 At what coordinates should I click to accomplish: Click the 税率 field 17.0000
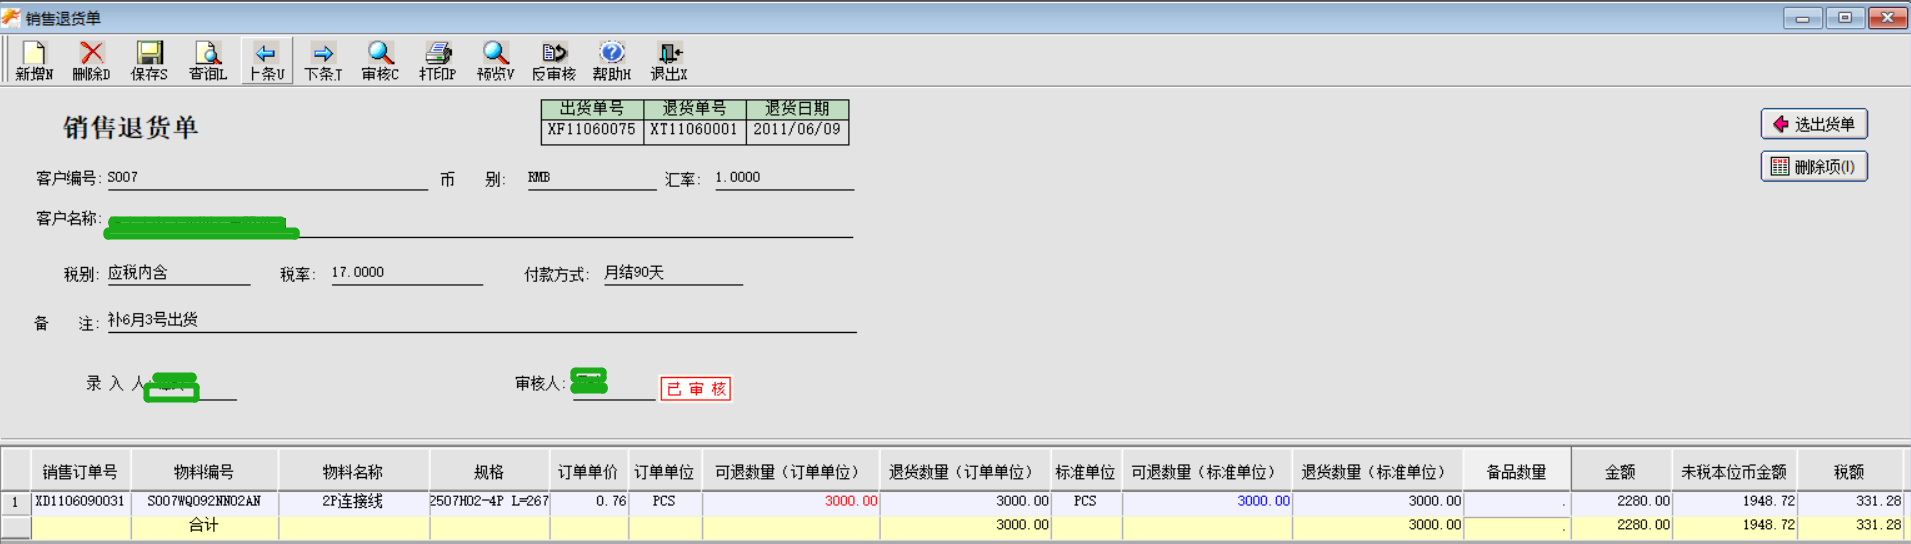click(x=406, y=272)
